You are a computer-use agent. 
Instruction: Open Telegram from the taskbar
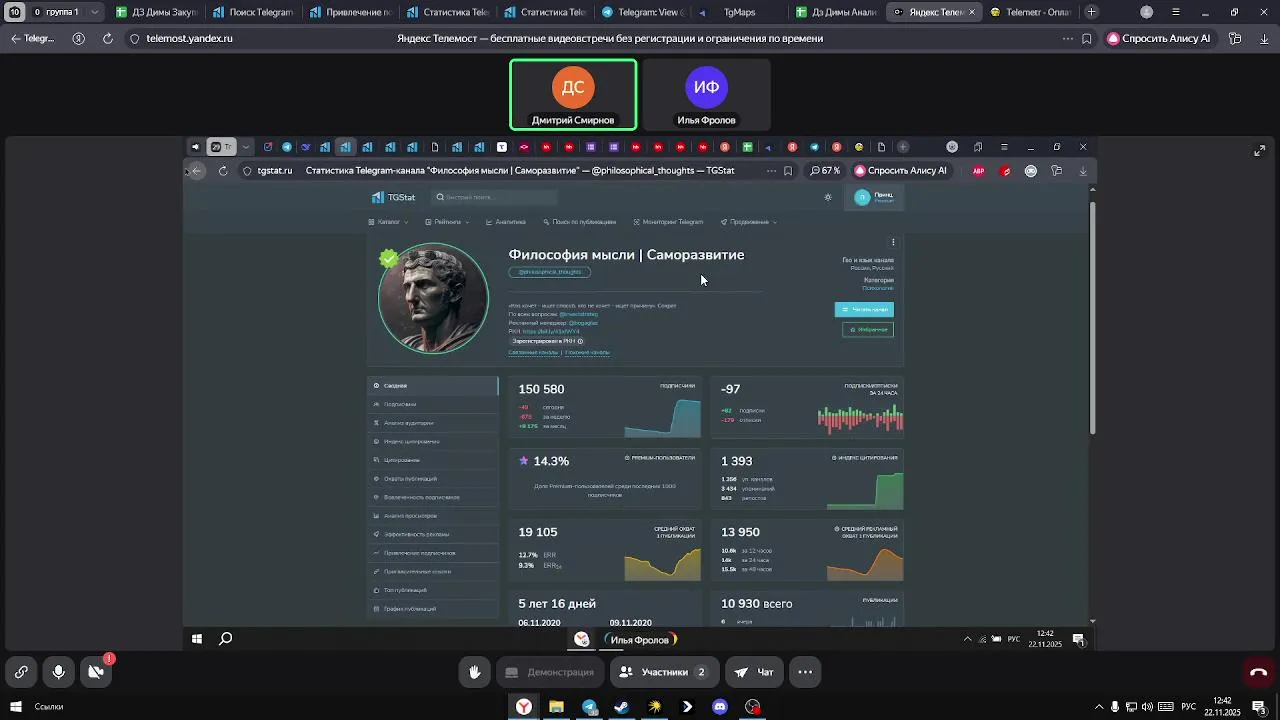[589, 707]
